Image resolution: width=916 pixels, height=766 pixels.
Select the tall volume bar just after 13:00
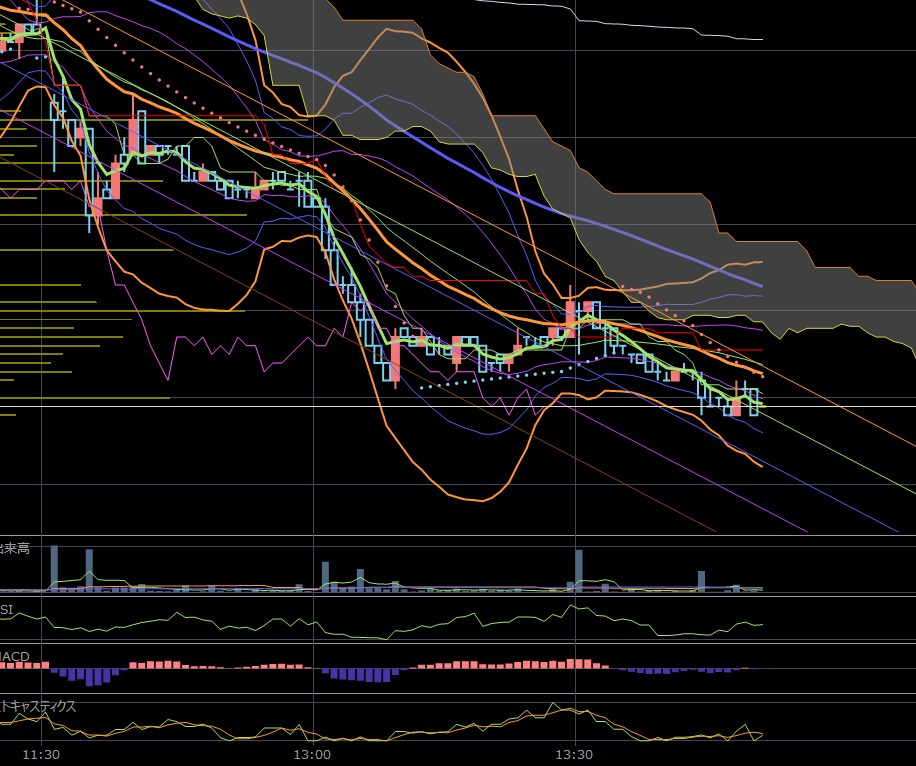coord(325,575)
